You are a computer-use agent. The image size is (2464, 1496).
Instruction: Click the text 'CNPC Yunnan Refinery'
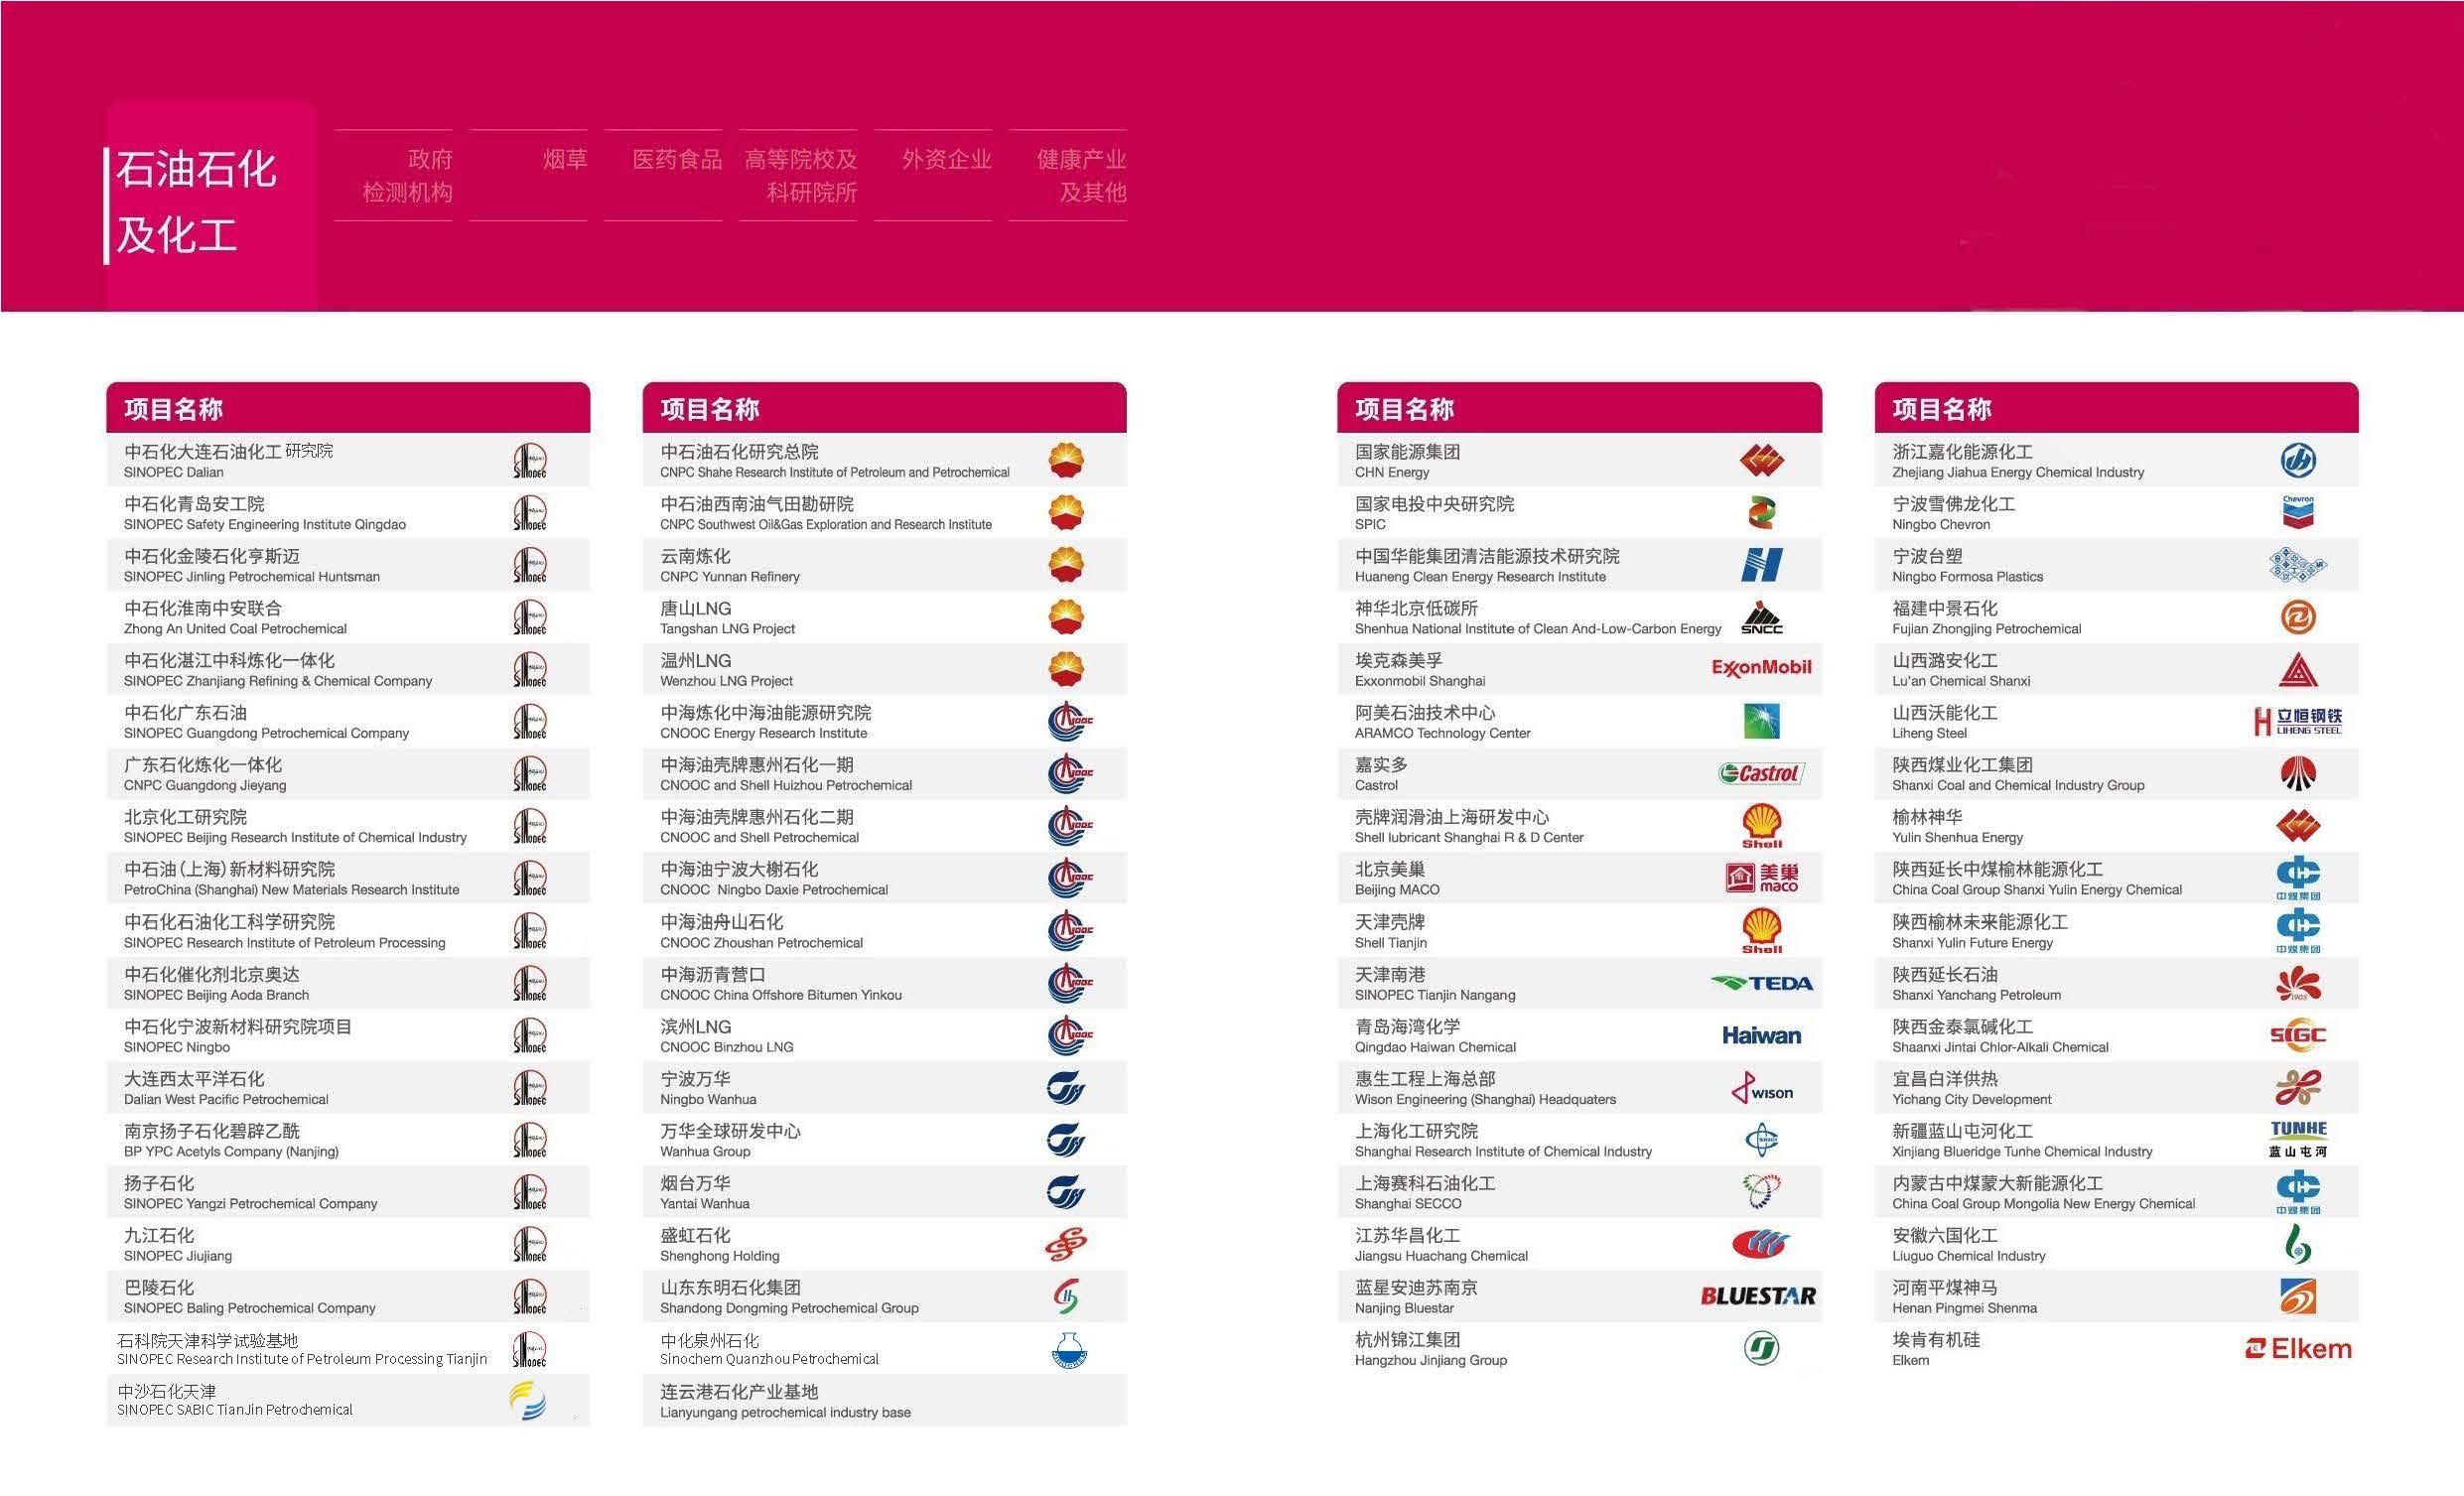click(x=730, y=577)
